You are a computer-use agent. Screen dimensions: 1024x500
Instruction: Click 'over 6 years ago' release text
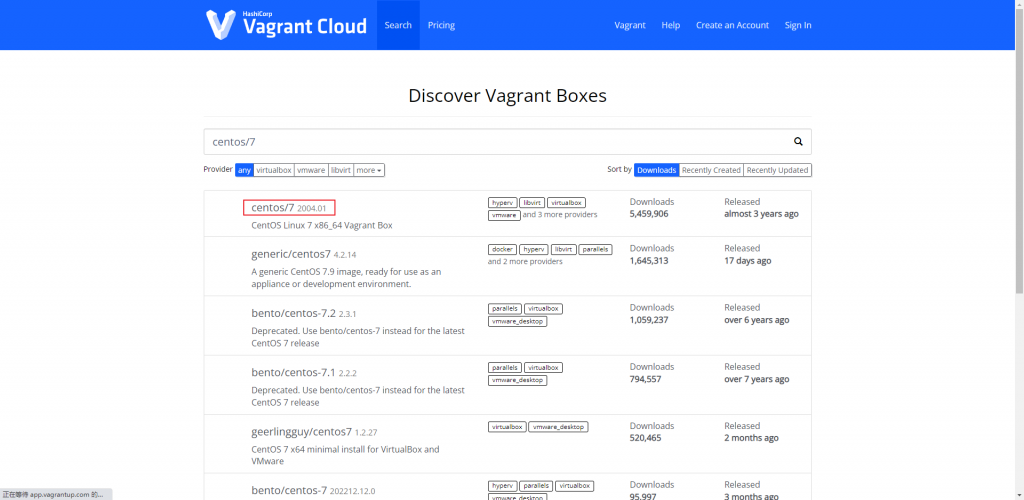[x=757, y=320]
